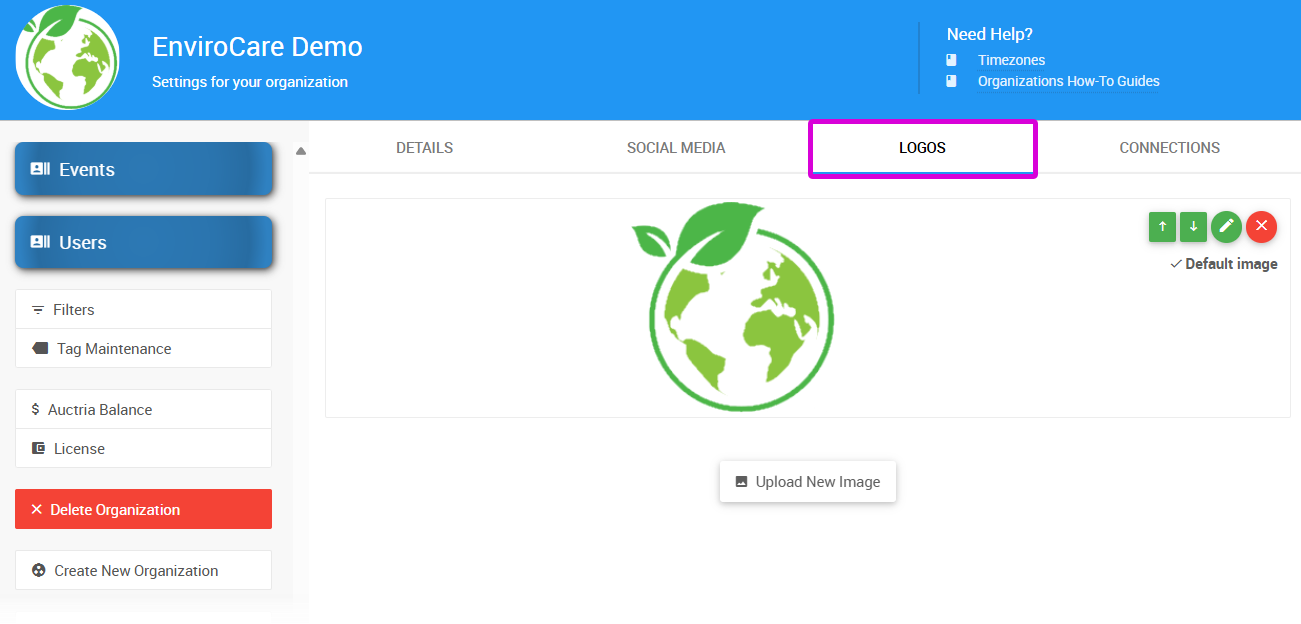Switch to the CONNECTIONS tab

coord(1169,147)
